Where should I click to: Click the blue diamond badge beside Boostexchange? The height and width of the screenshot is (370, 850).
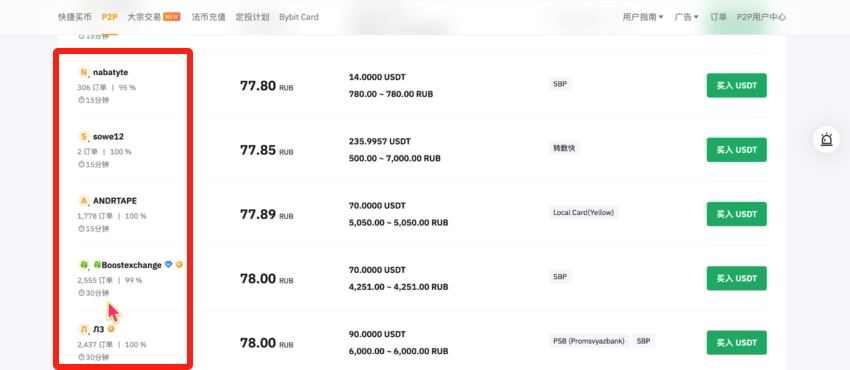click(x=169, y=265)
